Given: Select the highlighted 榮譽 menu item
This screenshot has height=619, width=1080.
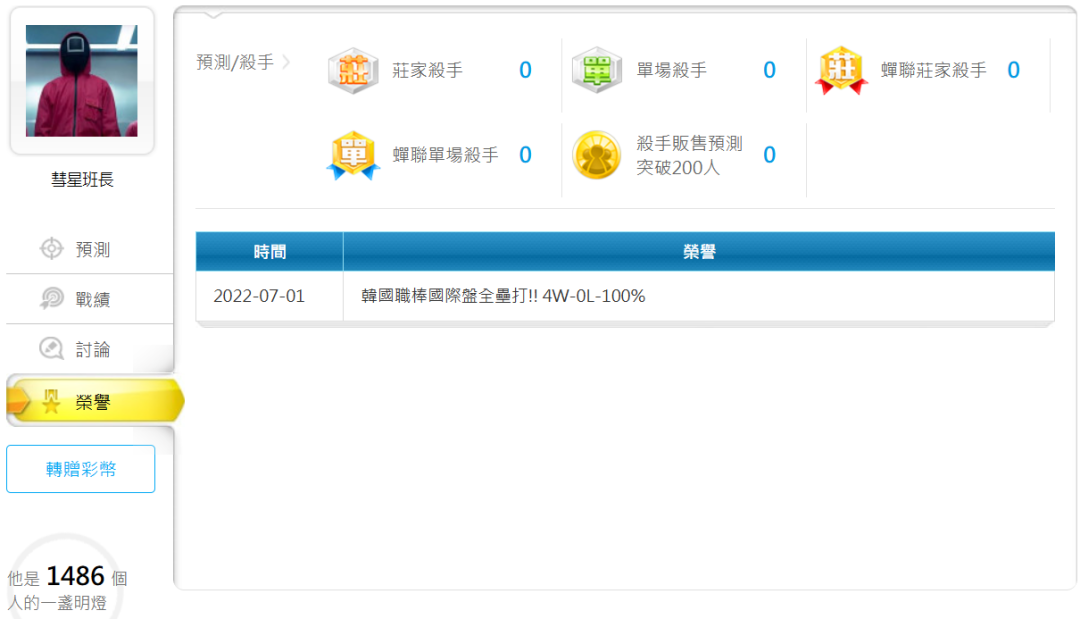Looking at the screenshot, I should (95, 401).
